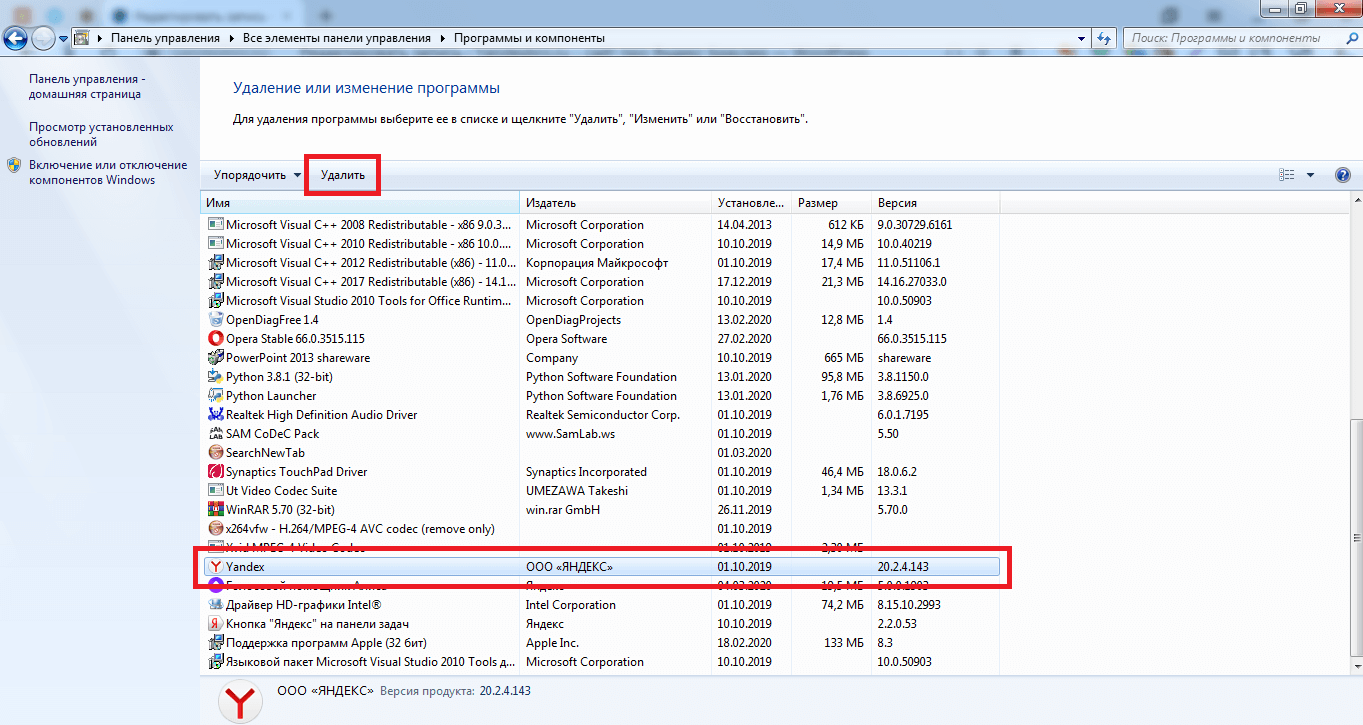1363x725 pixels.
Task: Sort by the Размер column header
Action: click(831, 203)
